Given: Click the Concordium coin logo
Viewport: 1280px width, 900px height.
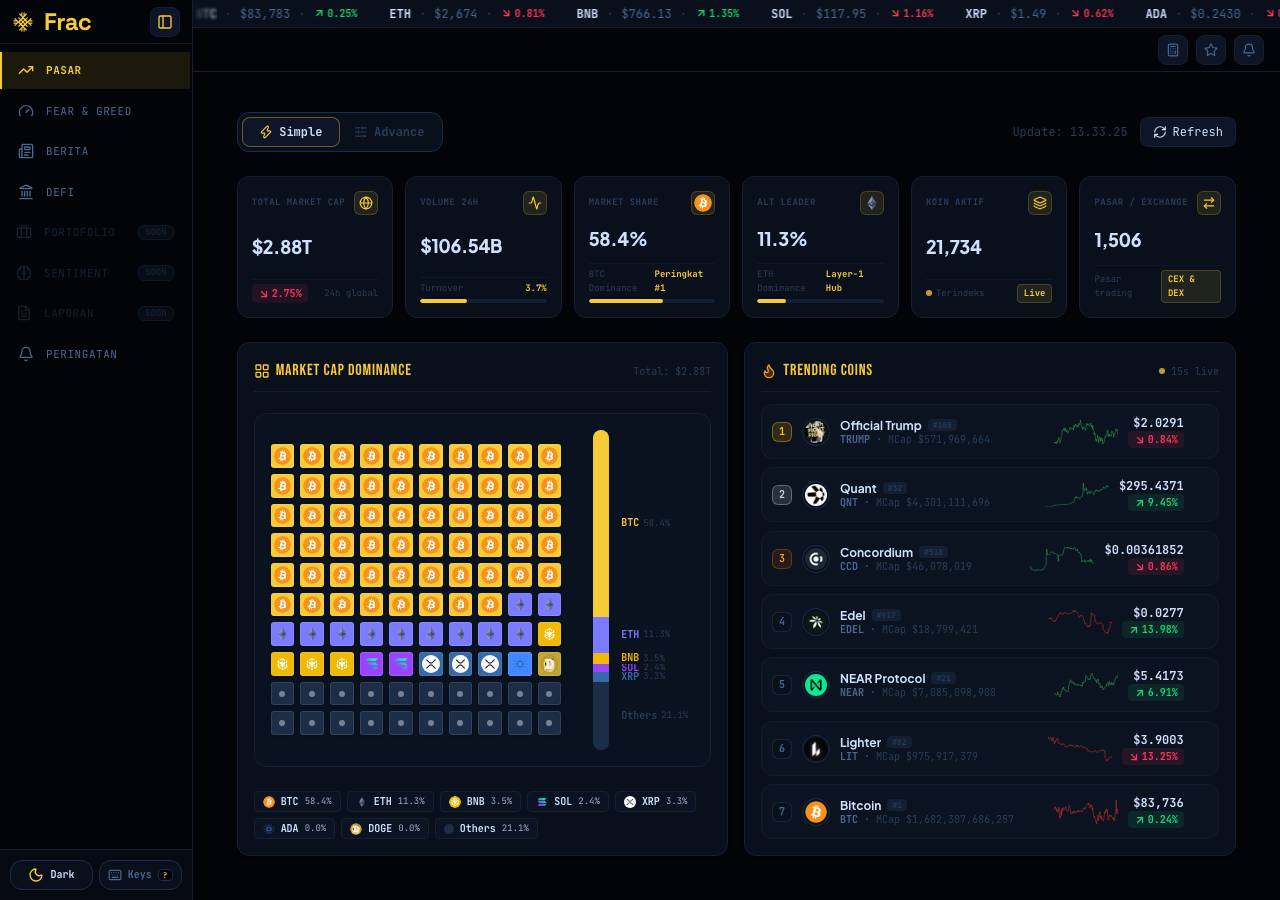Looking at the screenshot, I should 816,558.
